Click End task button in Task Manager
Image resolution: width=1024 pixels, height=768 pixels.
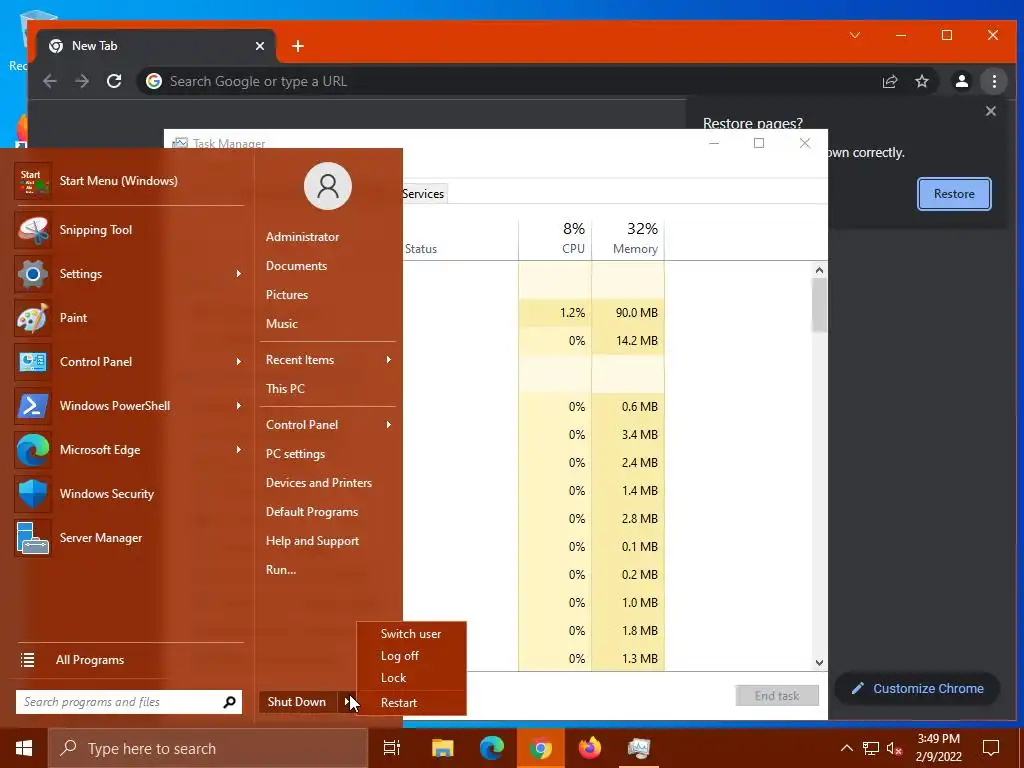[x=777, y=696]
